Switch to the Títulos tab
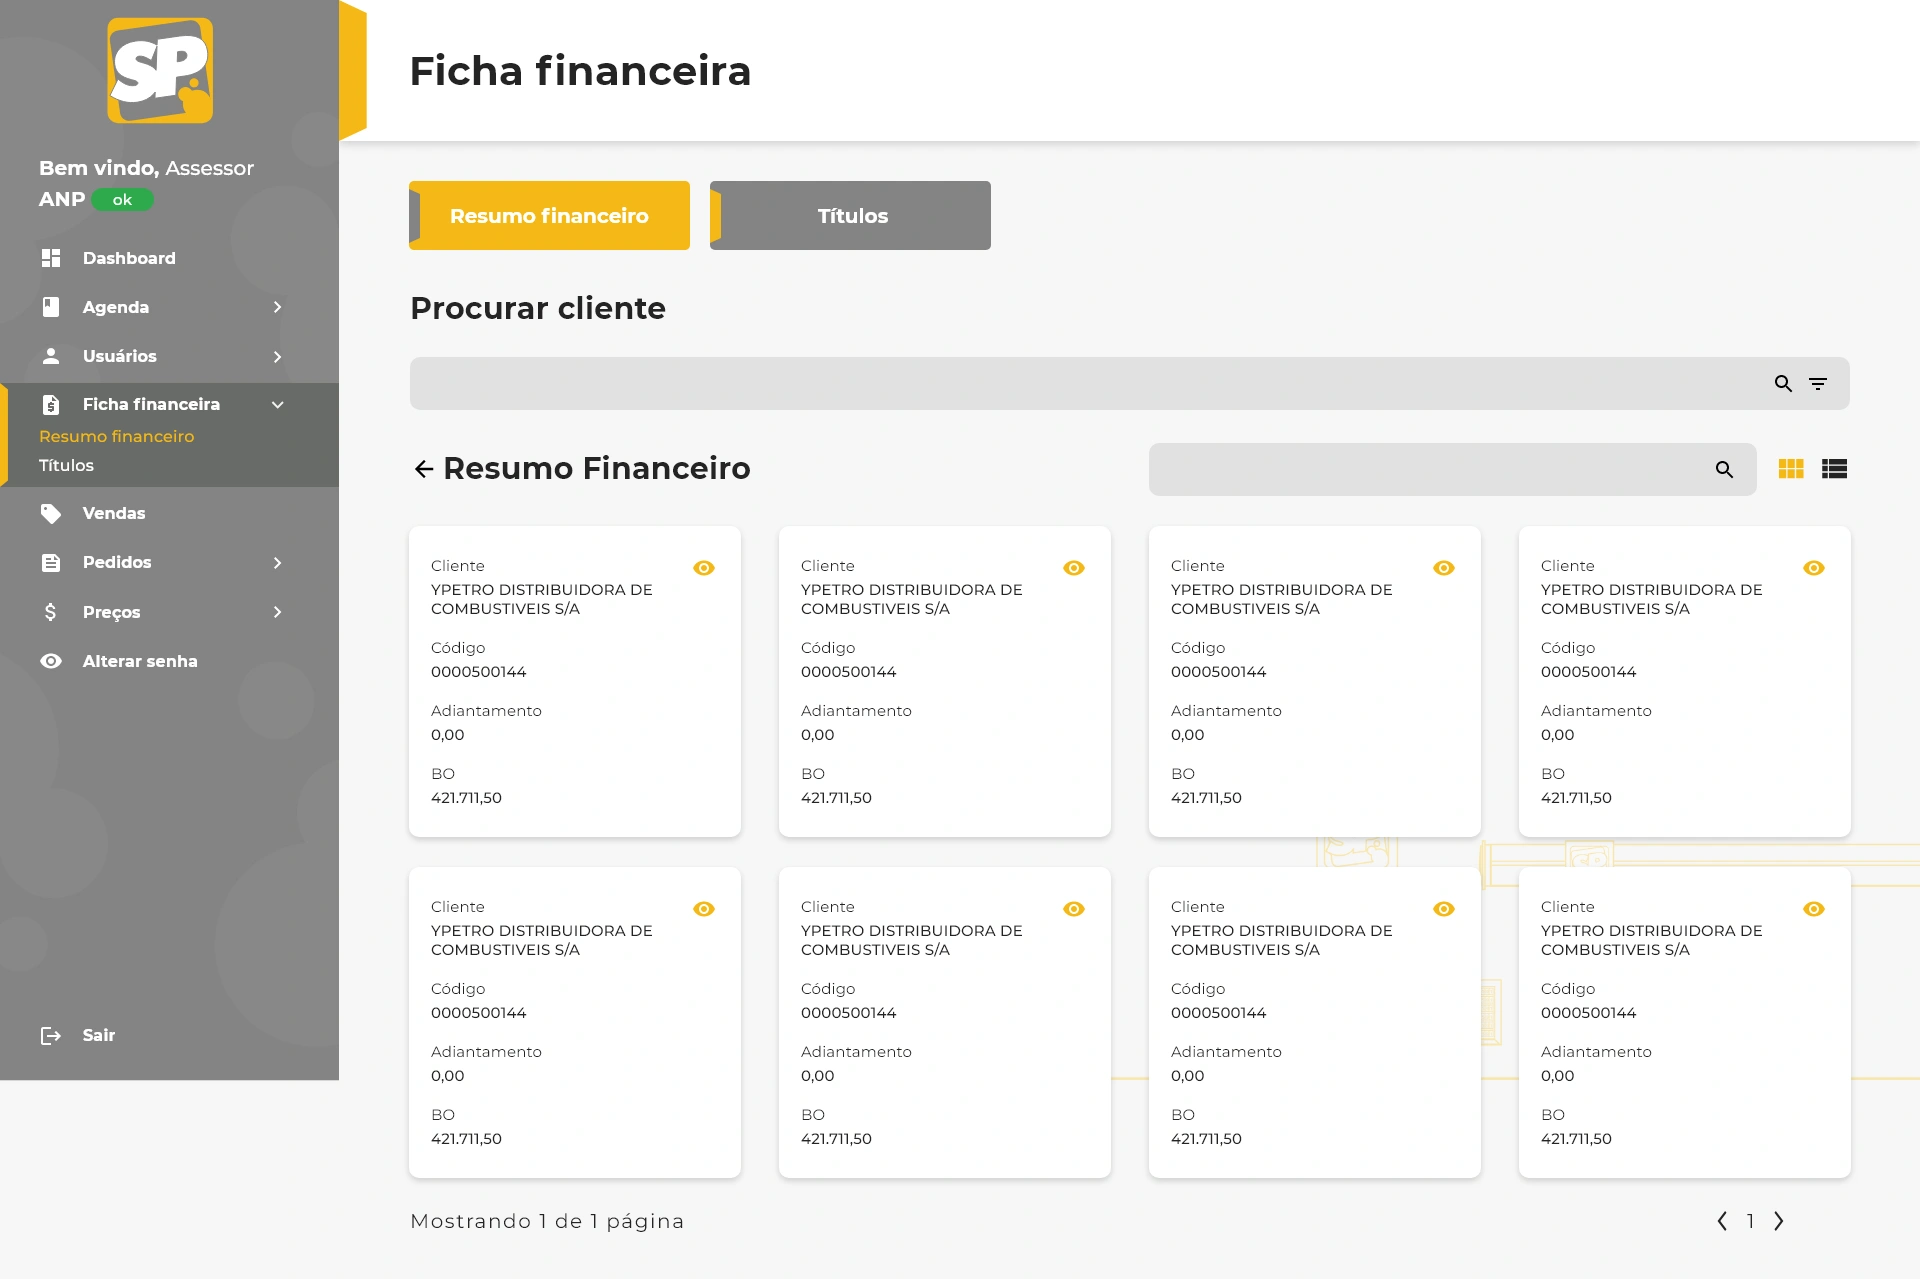The height and width of the screenshot is (1279, 1920). [851, 216]
